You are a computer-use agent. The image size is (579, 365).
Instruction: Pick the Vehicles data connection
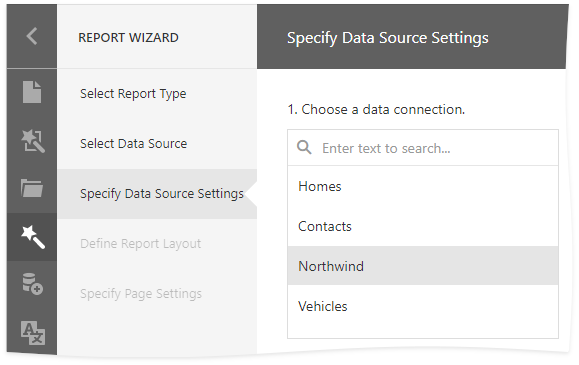pyautogui.click(x=423, y=306)
